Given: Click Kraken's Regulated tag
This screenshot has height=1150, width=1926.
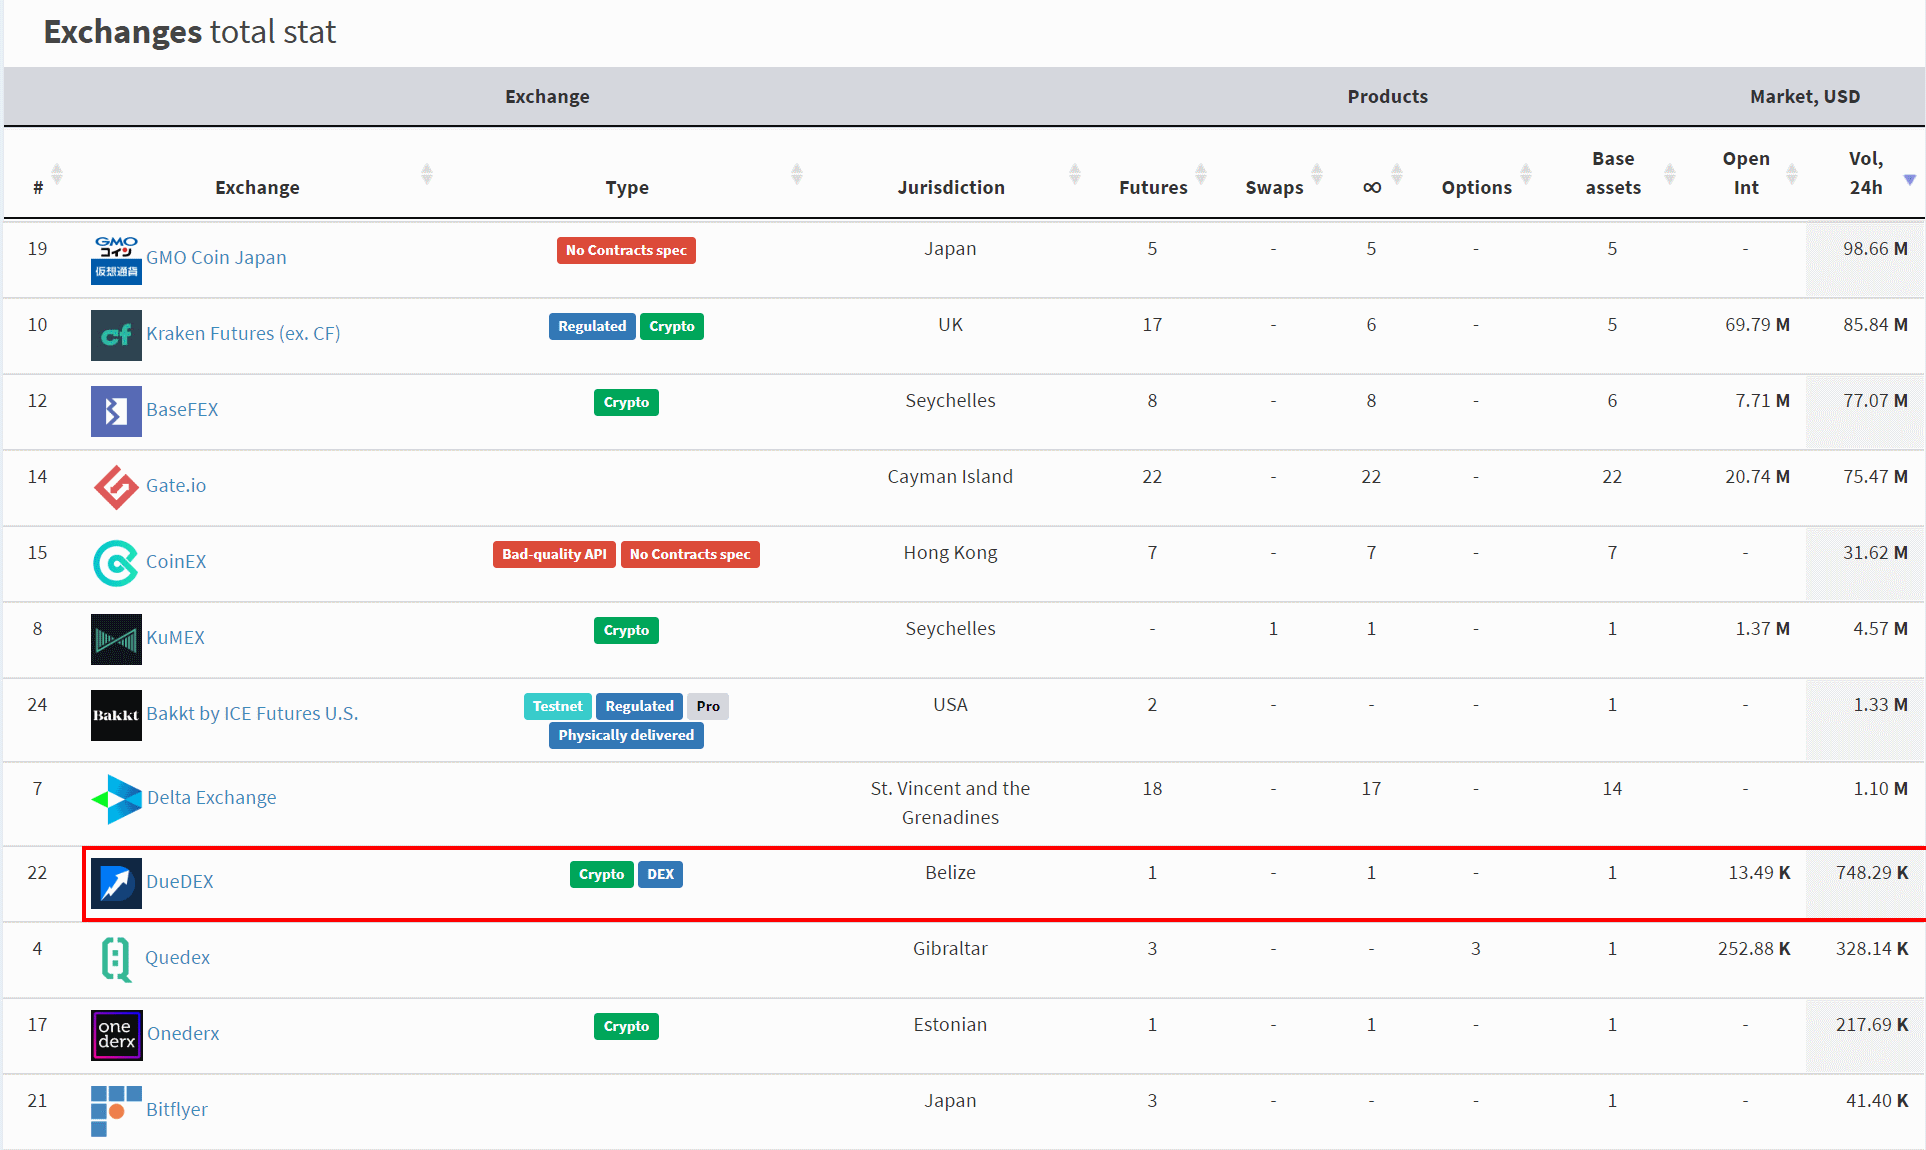Looking at the screenshot, I should pos(592,326).
